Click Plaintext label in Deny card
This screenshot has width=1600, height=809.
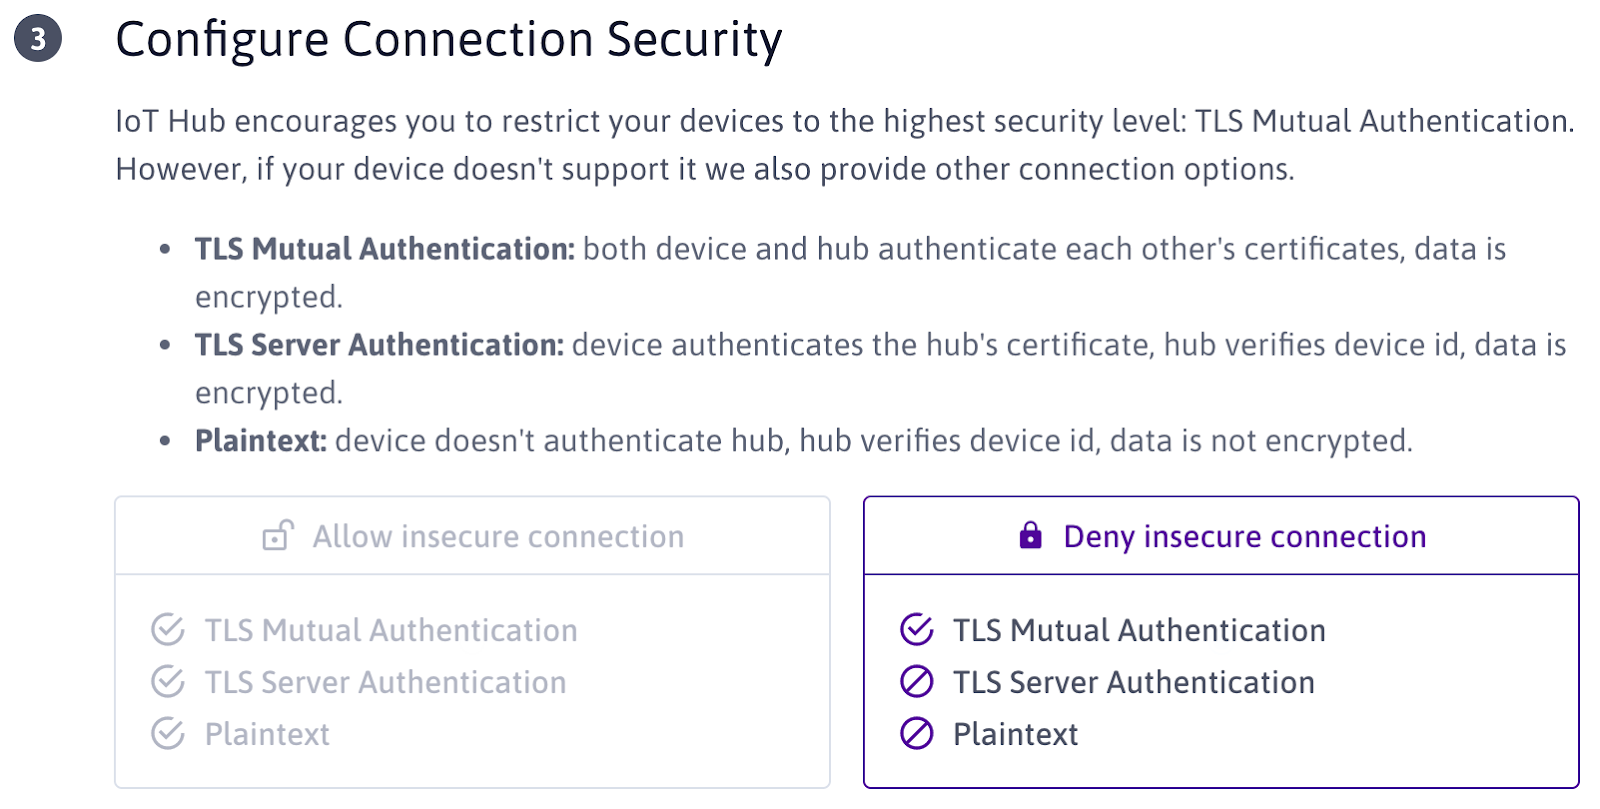pyautogui.click(x=1015, y=734)
